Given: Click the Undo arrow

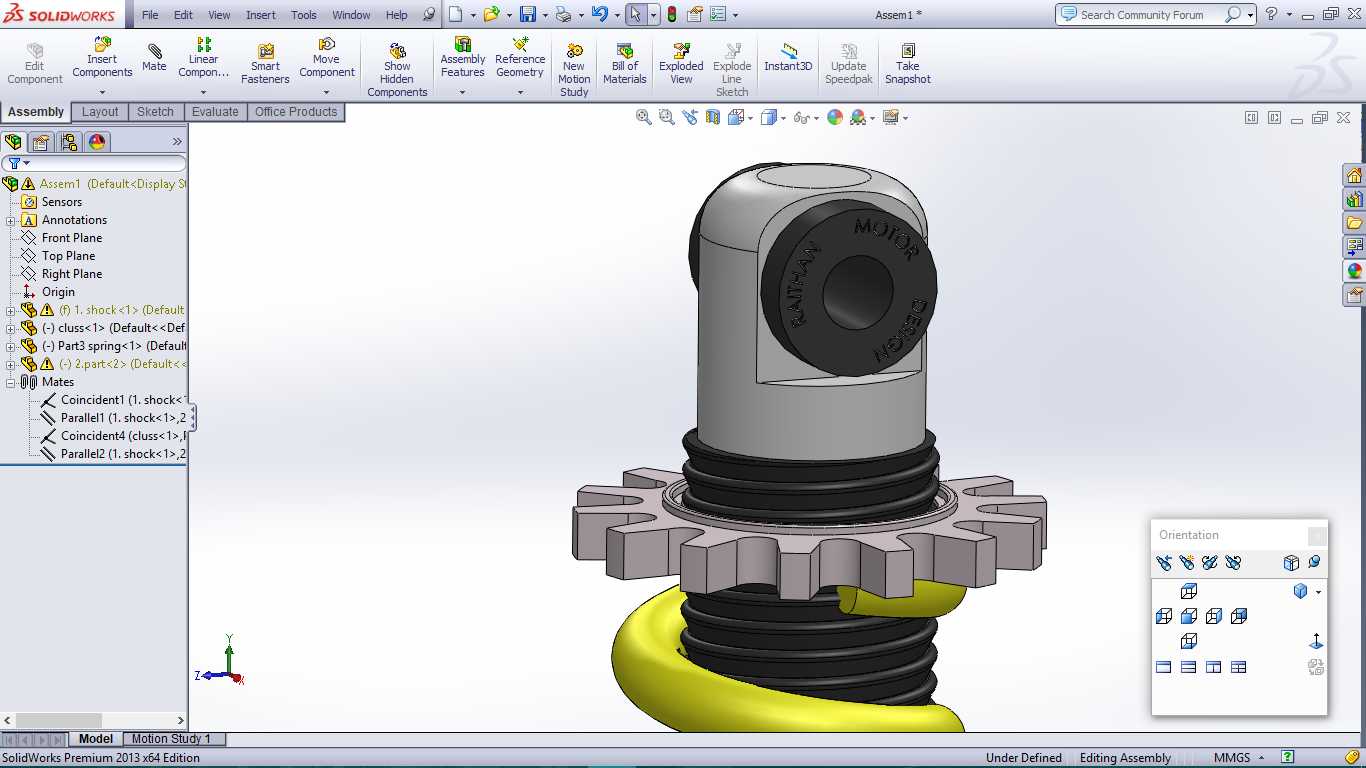Looking at the screenshot, I should coord(599,14).
